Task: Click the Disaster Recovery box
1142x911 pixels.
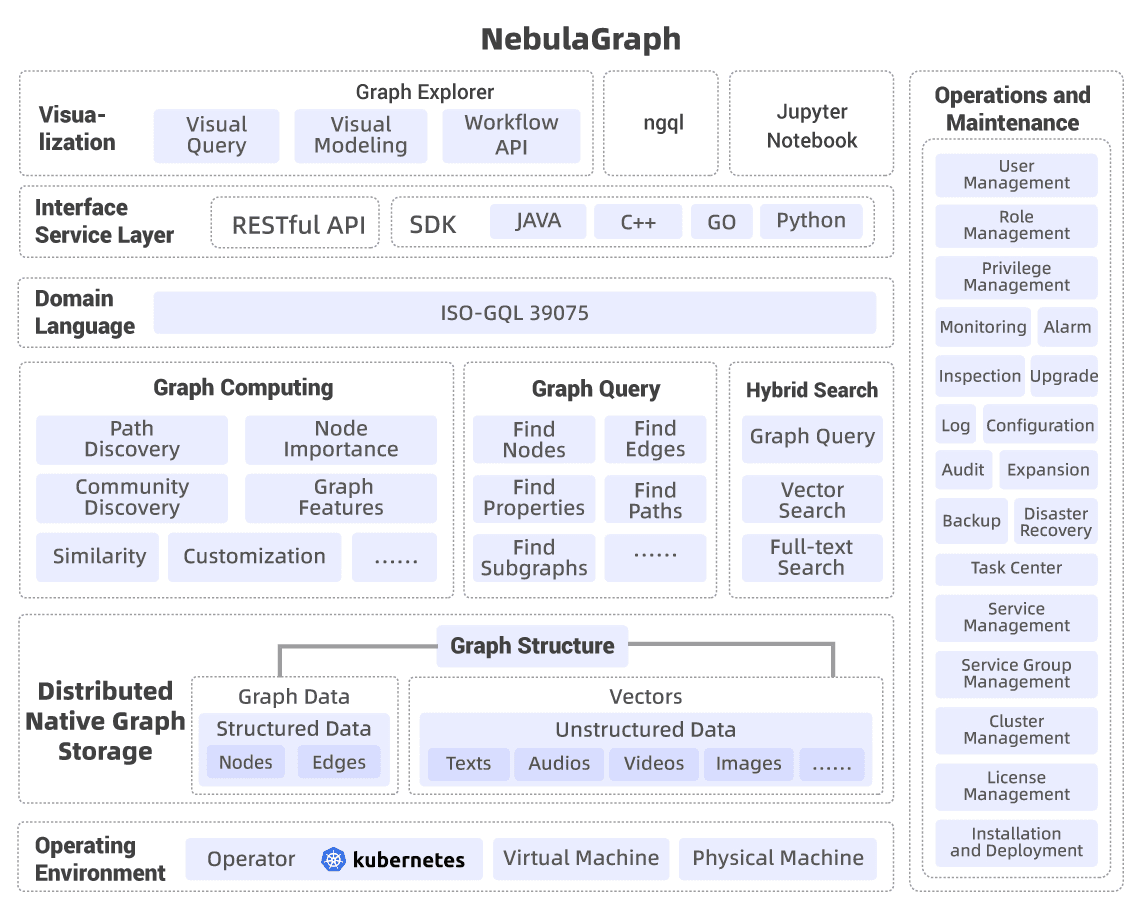Action: click(x=1055, y=521)
